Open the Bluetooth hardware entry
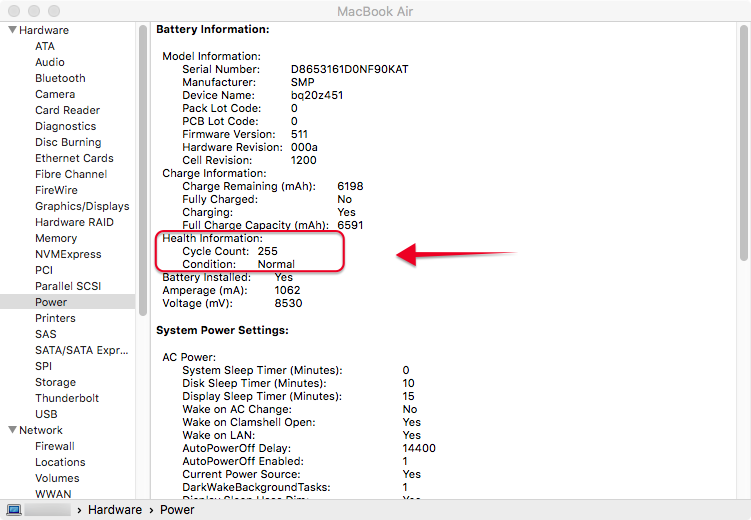The height and width of the screenshot is (520, 751). 60,79
